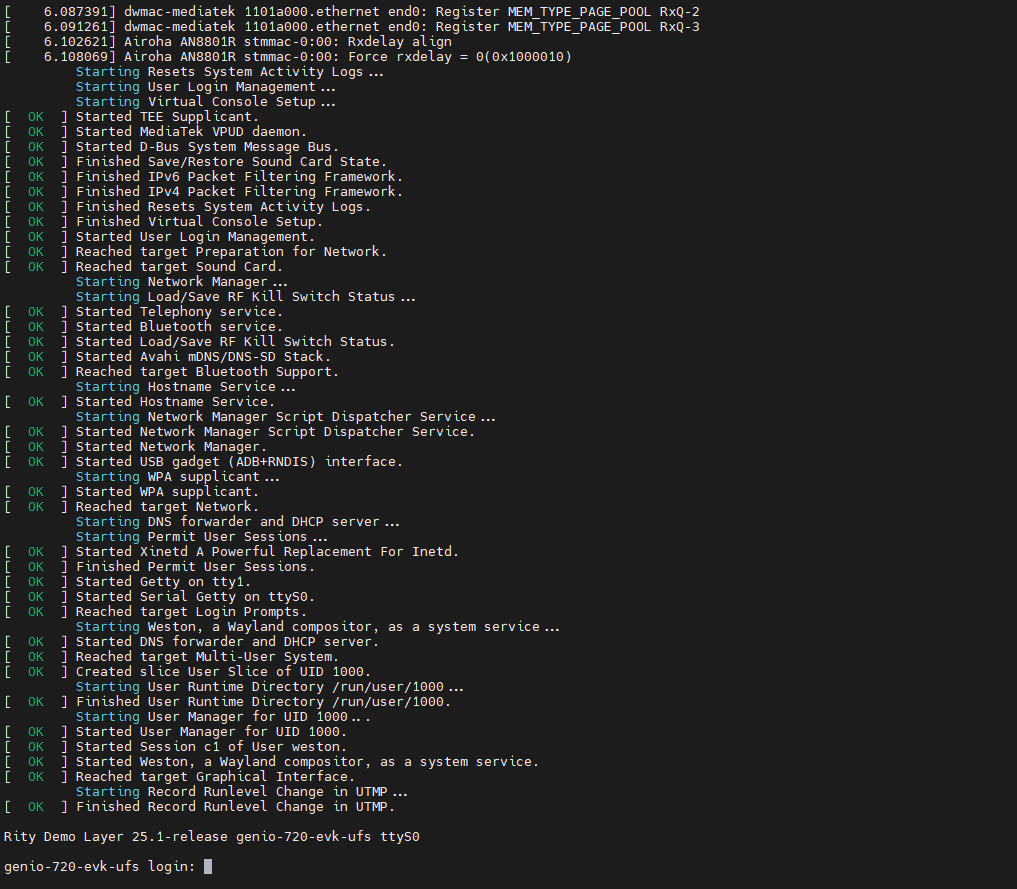This screenshot has height=889, width=1017.
Task: Click Started D-Bus System Message Bus line
Action: click(x=207, y=147)
